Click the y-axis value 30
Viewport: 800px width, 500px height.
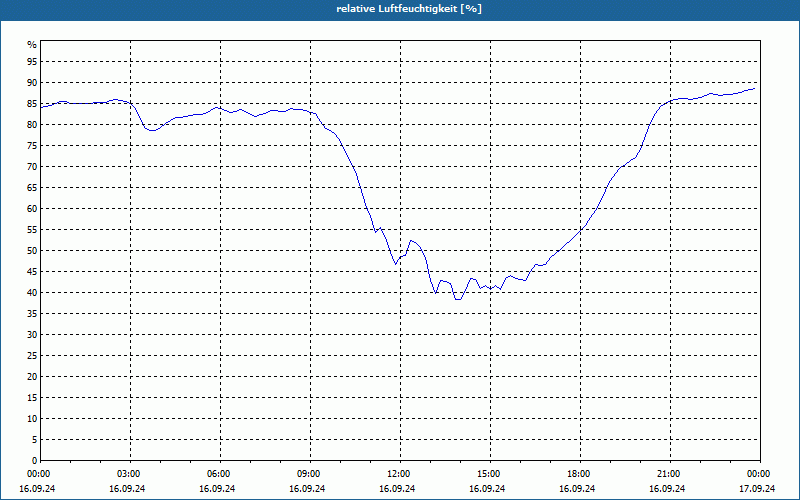32,335
